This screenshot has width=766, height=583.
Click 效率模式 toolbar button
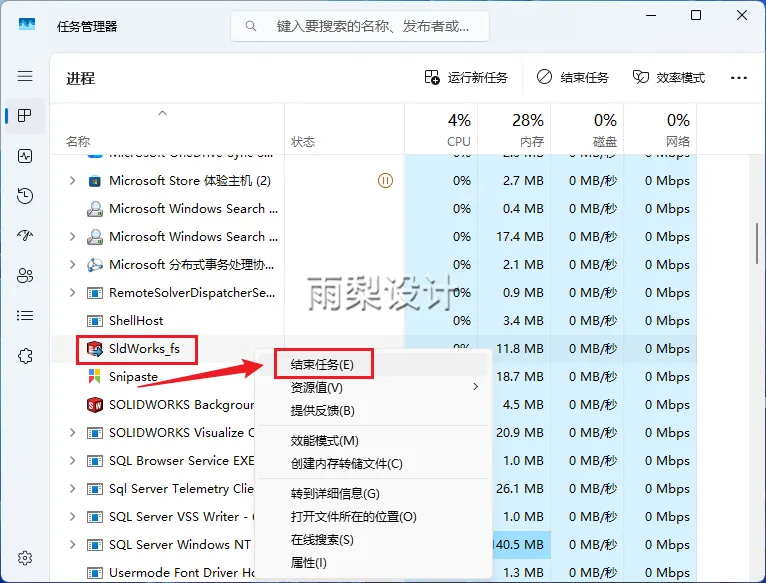click(669, 78)
